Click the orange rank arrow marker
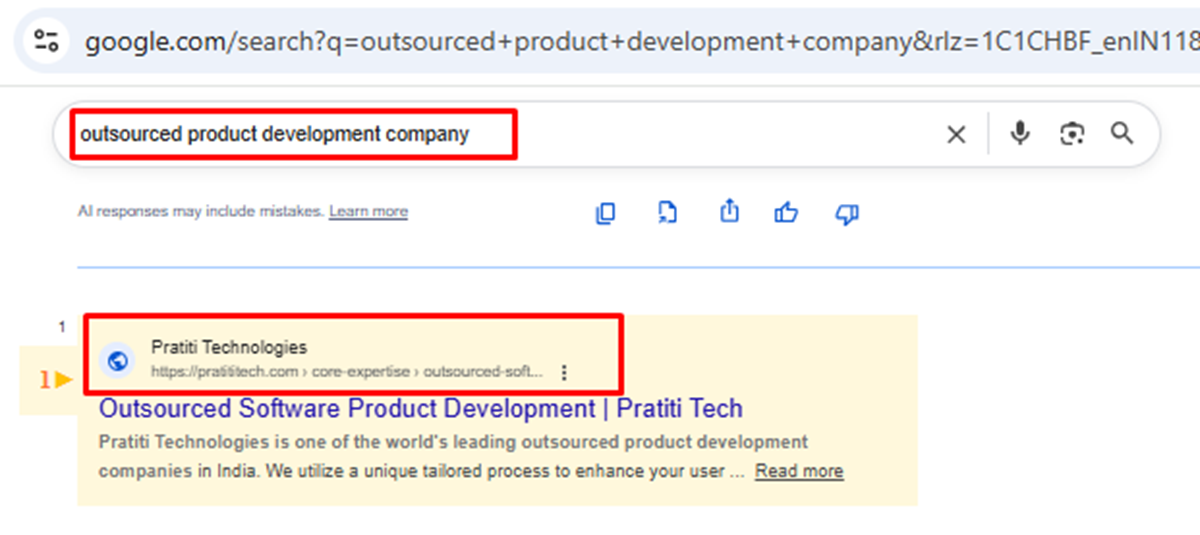 (x=62, y=380)
